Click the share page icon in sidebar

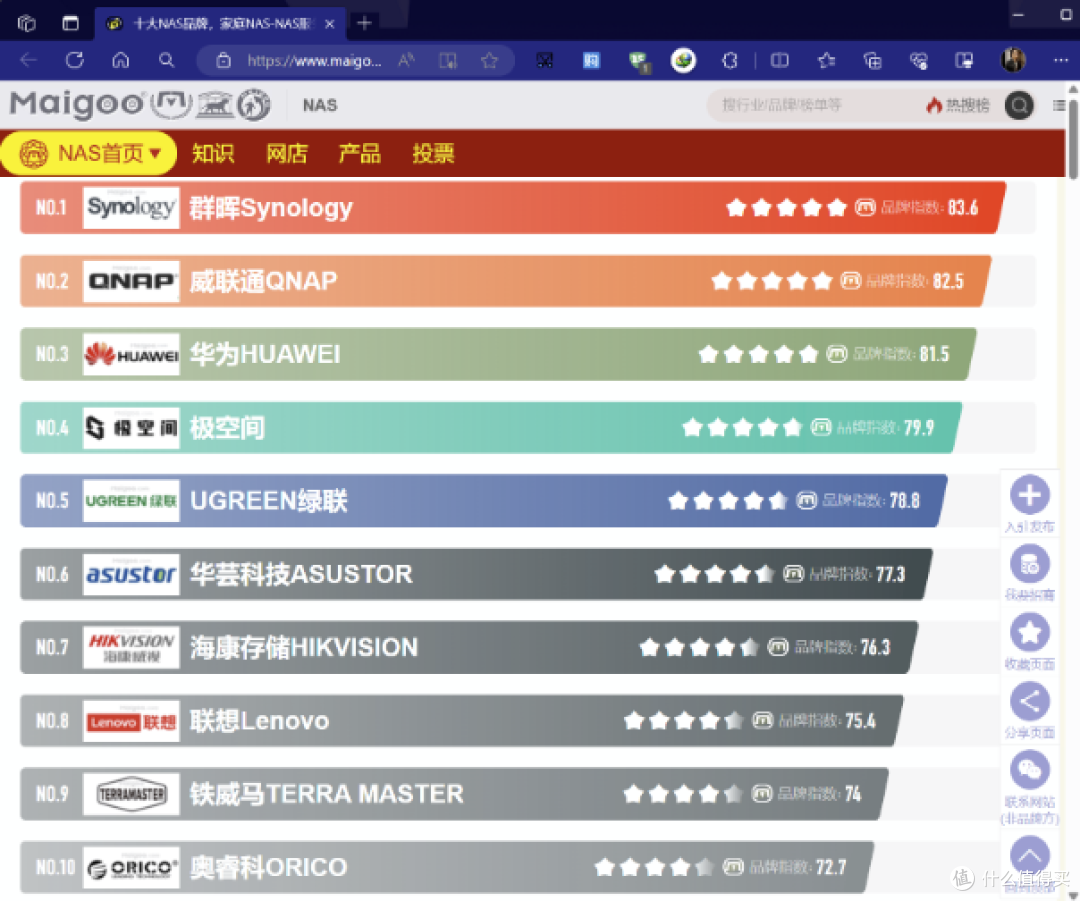[x=1030, y=701]
